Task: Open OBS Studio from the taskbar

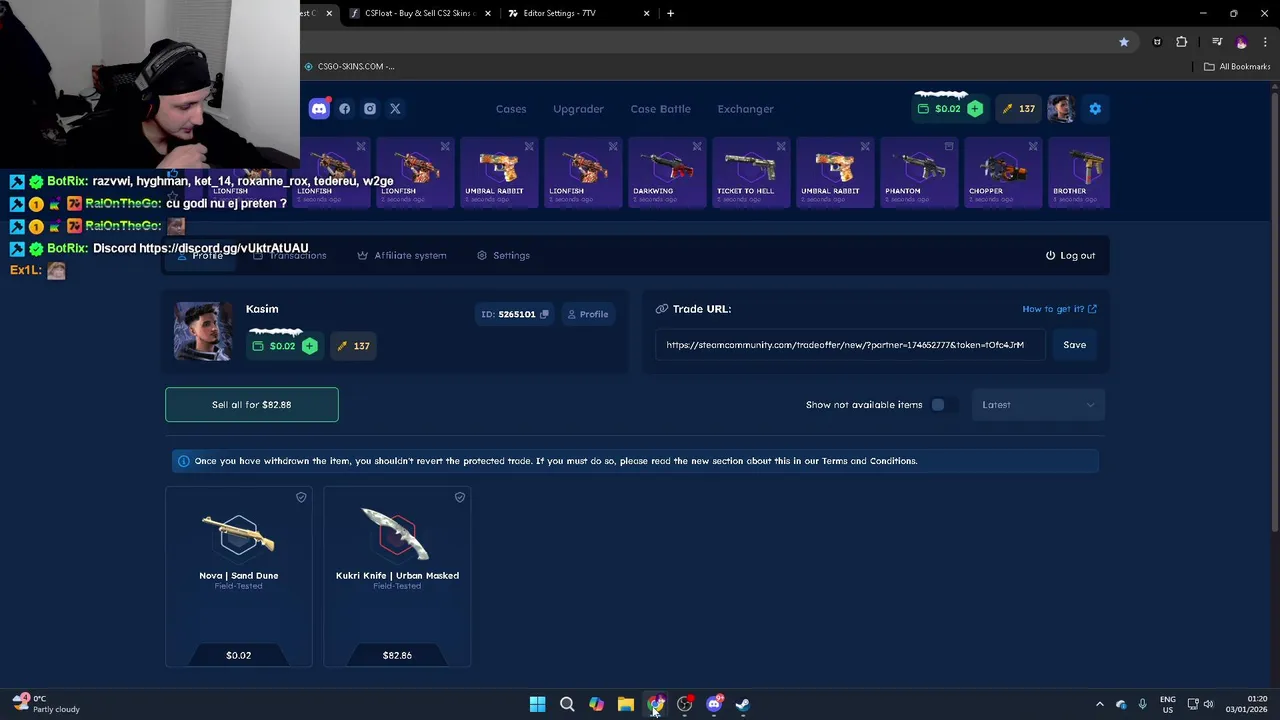Action: click(684, 704)
